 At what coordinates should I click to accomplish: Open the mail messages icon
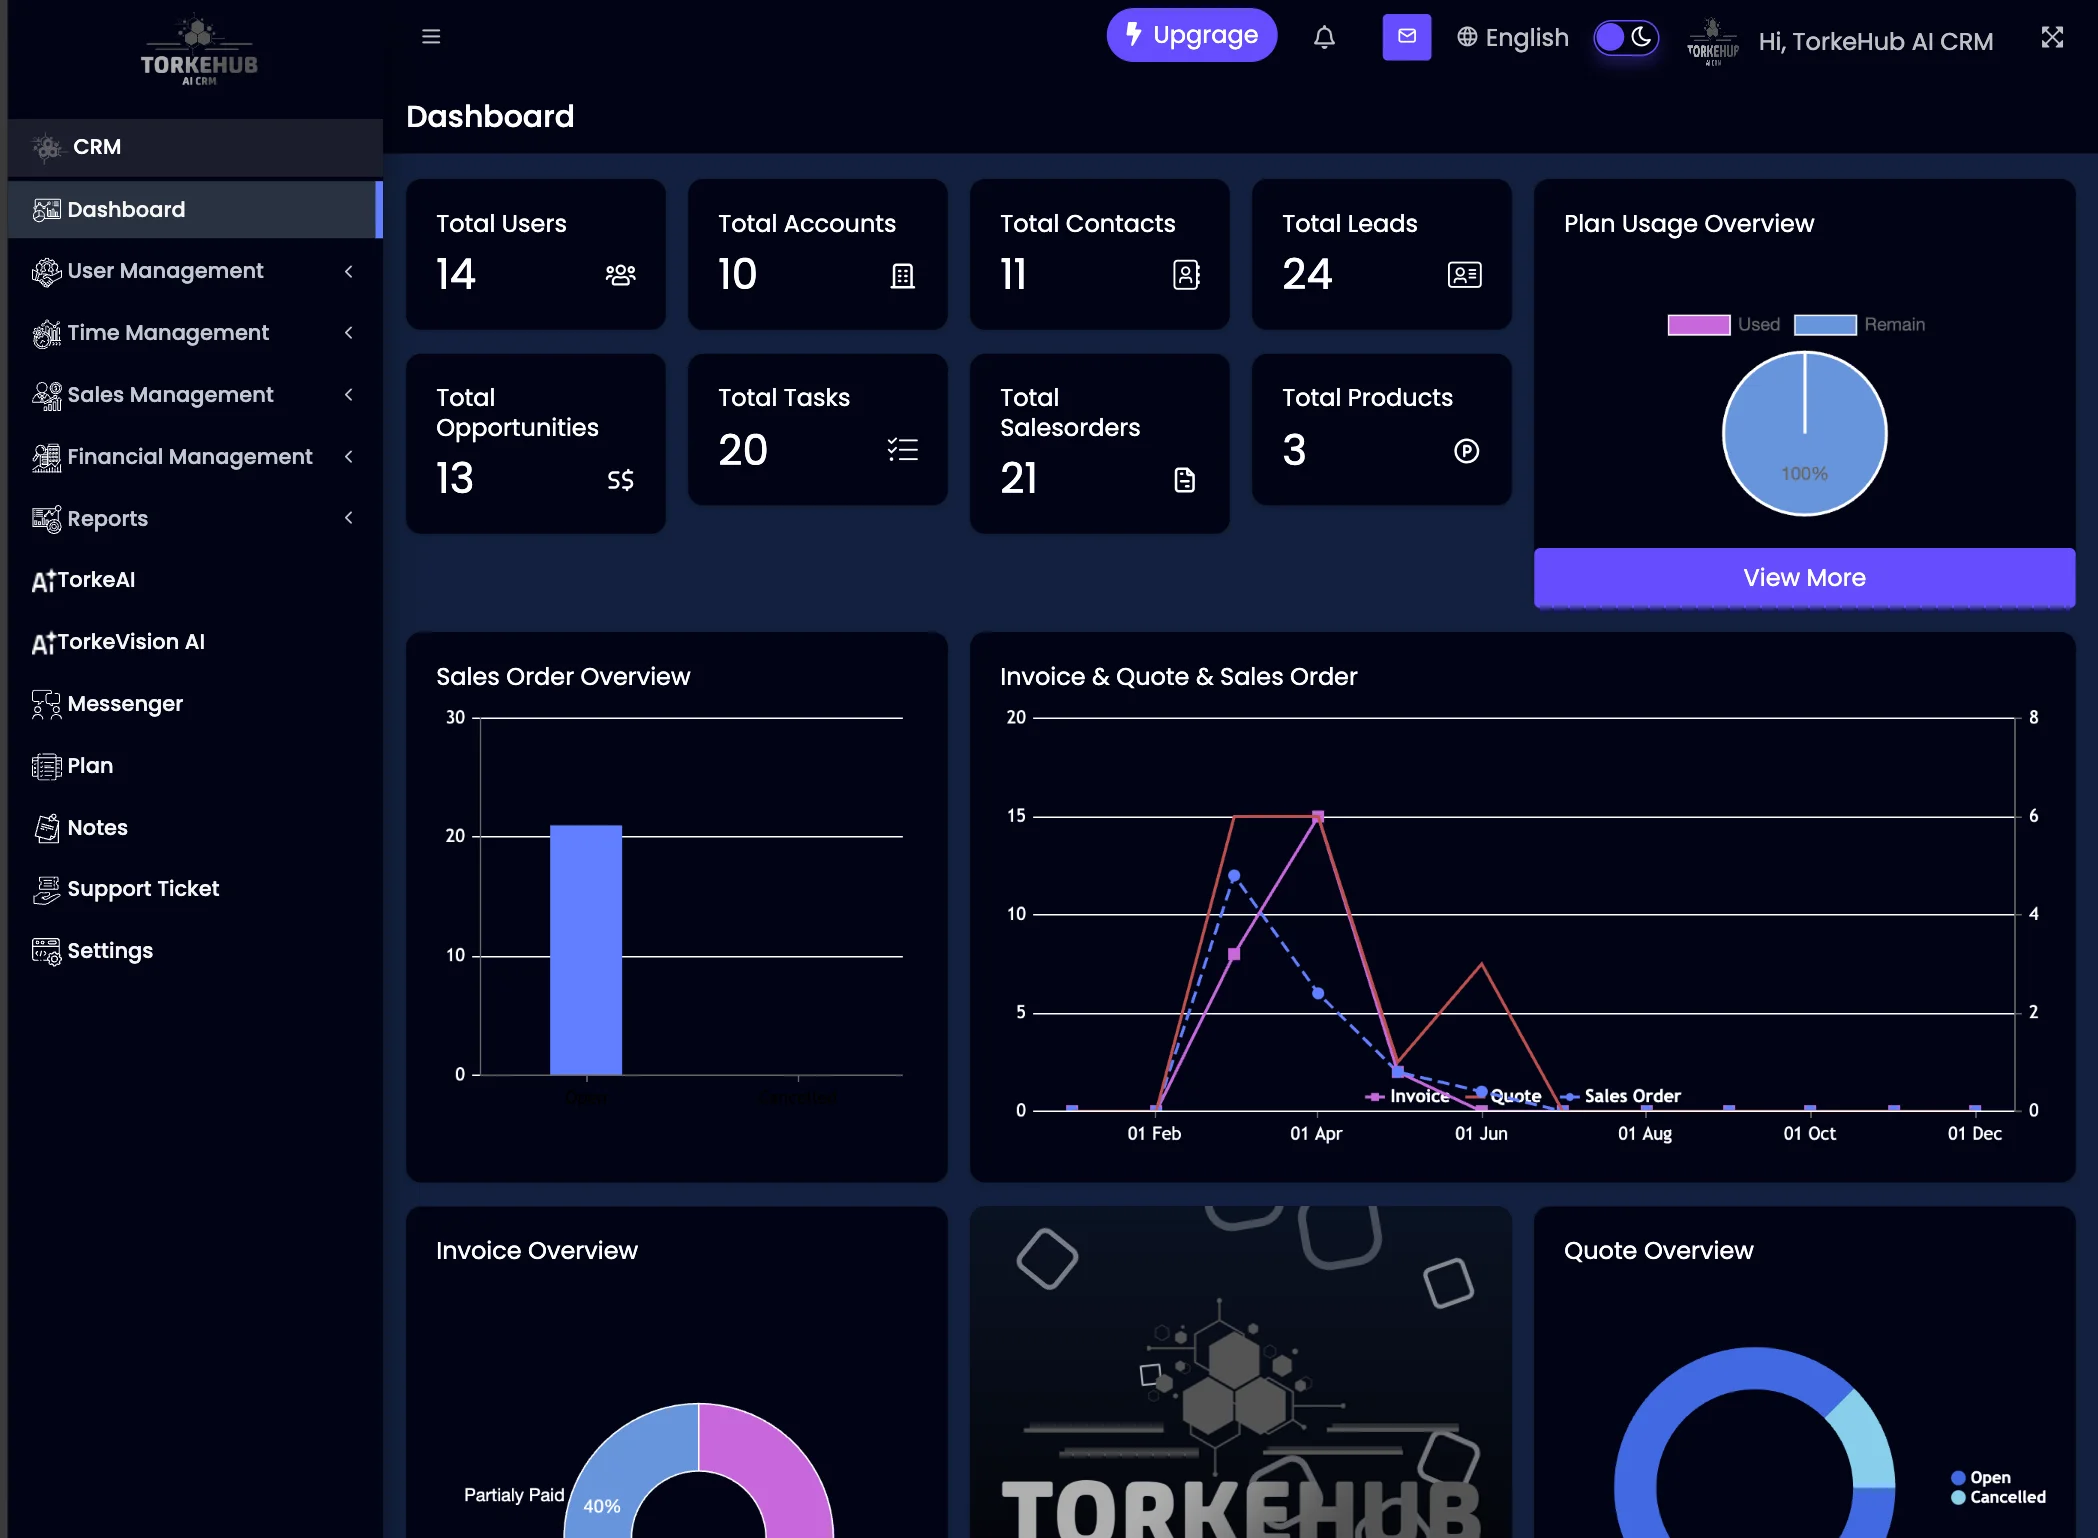point(1406,37)
